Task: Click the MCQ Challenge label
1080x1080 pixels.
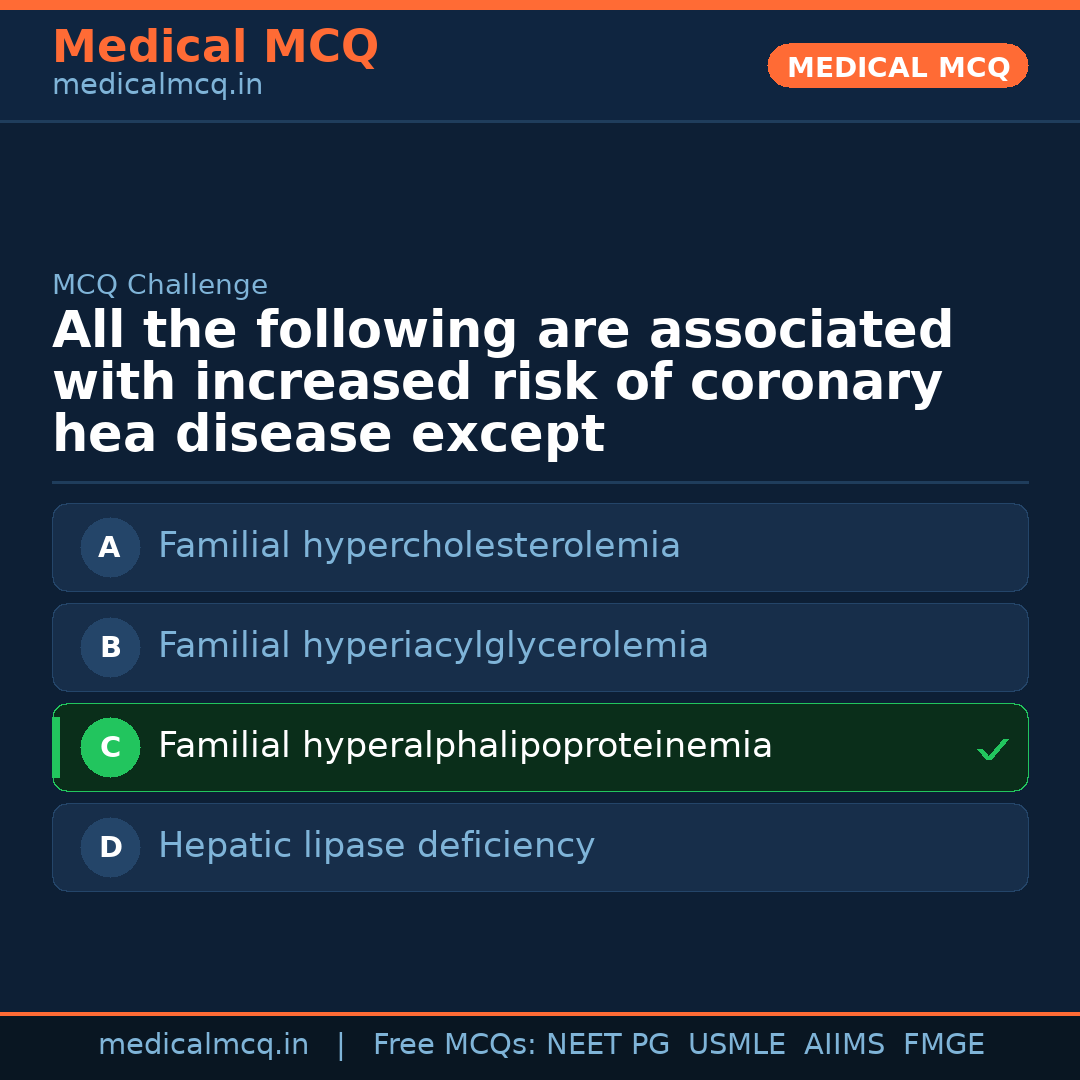Action: pyautogui.click(x=160, y=285)
